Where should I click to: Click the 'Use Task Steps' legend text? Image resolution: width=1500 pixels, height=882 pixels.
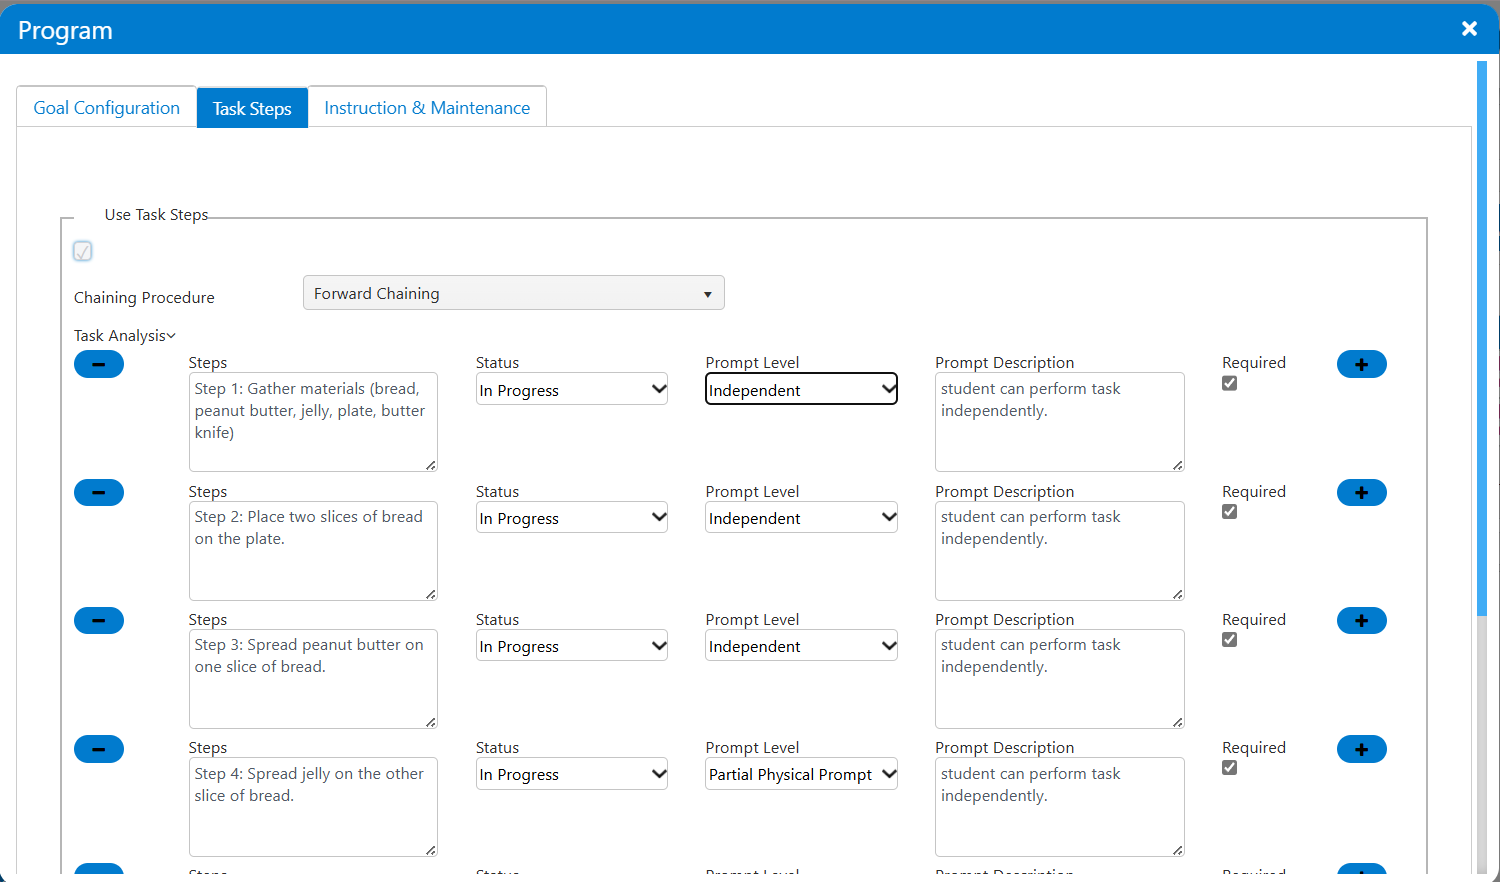[156, 215]
